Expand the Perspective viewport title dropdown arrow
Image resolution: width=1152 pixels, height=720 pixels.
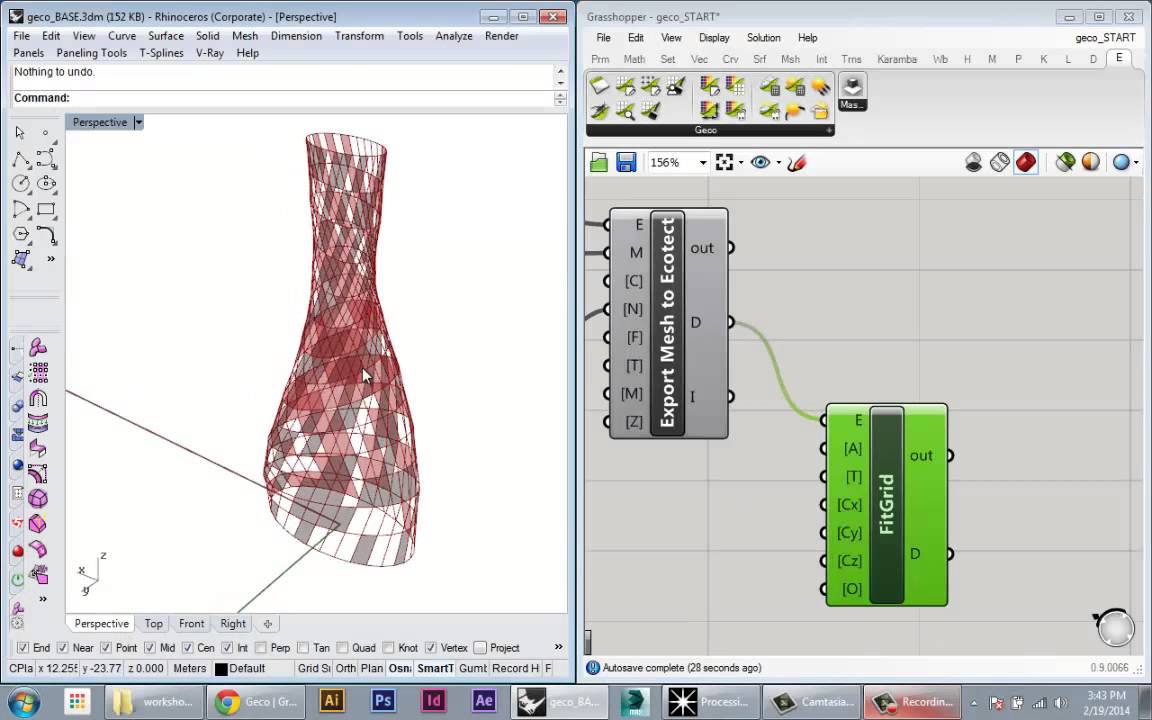click(x=138, y=122)
